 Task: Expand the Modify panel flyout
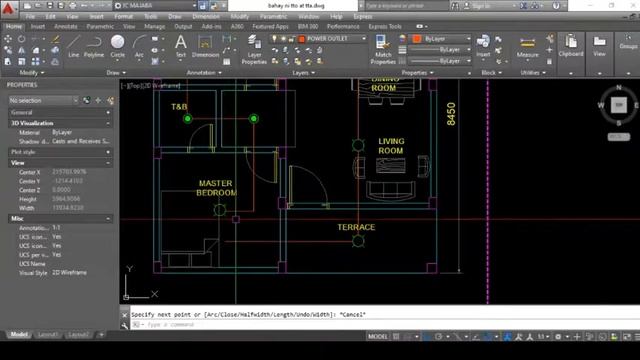31,73
